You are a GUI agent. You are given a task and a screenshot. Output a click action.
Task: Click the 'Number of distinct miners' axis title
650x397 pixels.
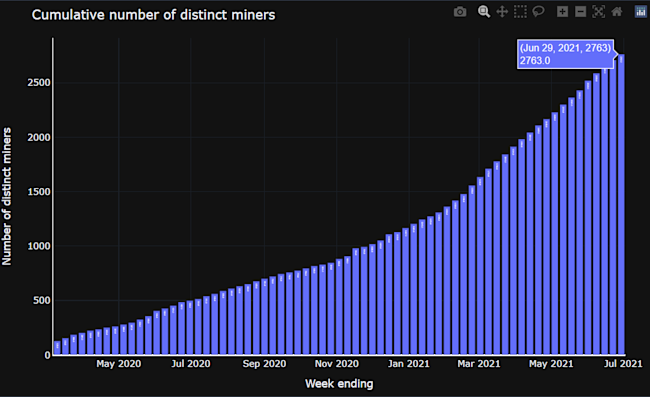7,196
